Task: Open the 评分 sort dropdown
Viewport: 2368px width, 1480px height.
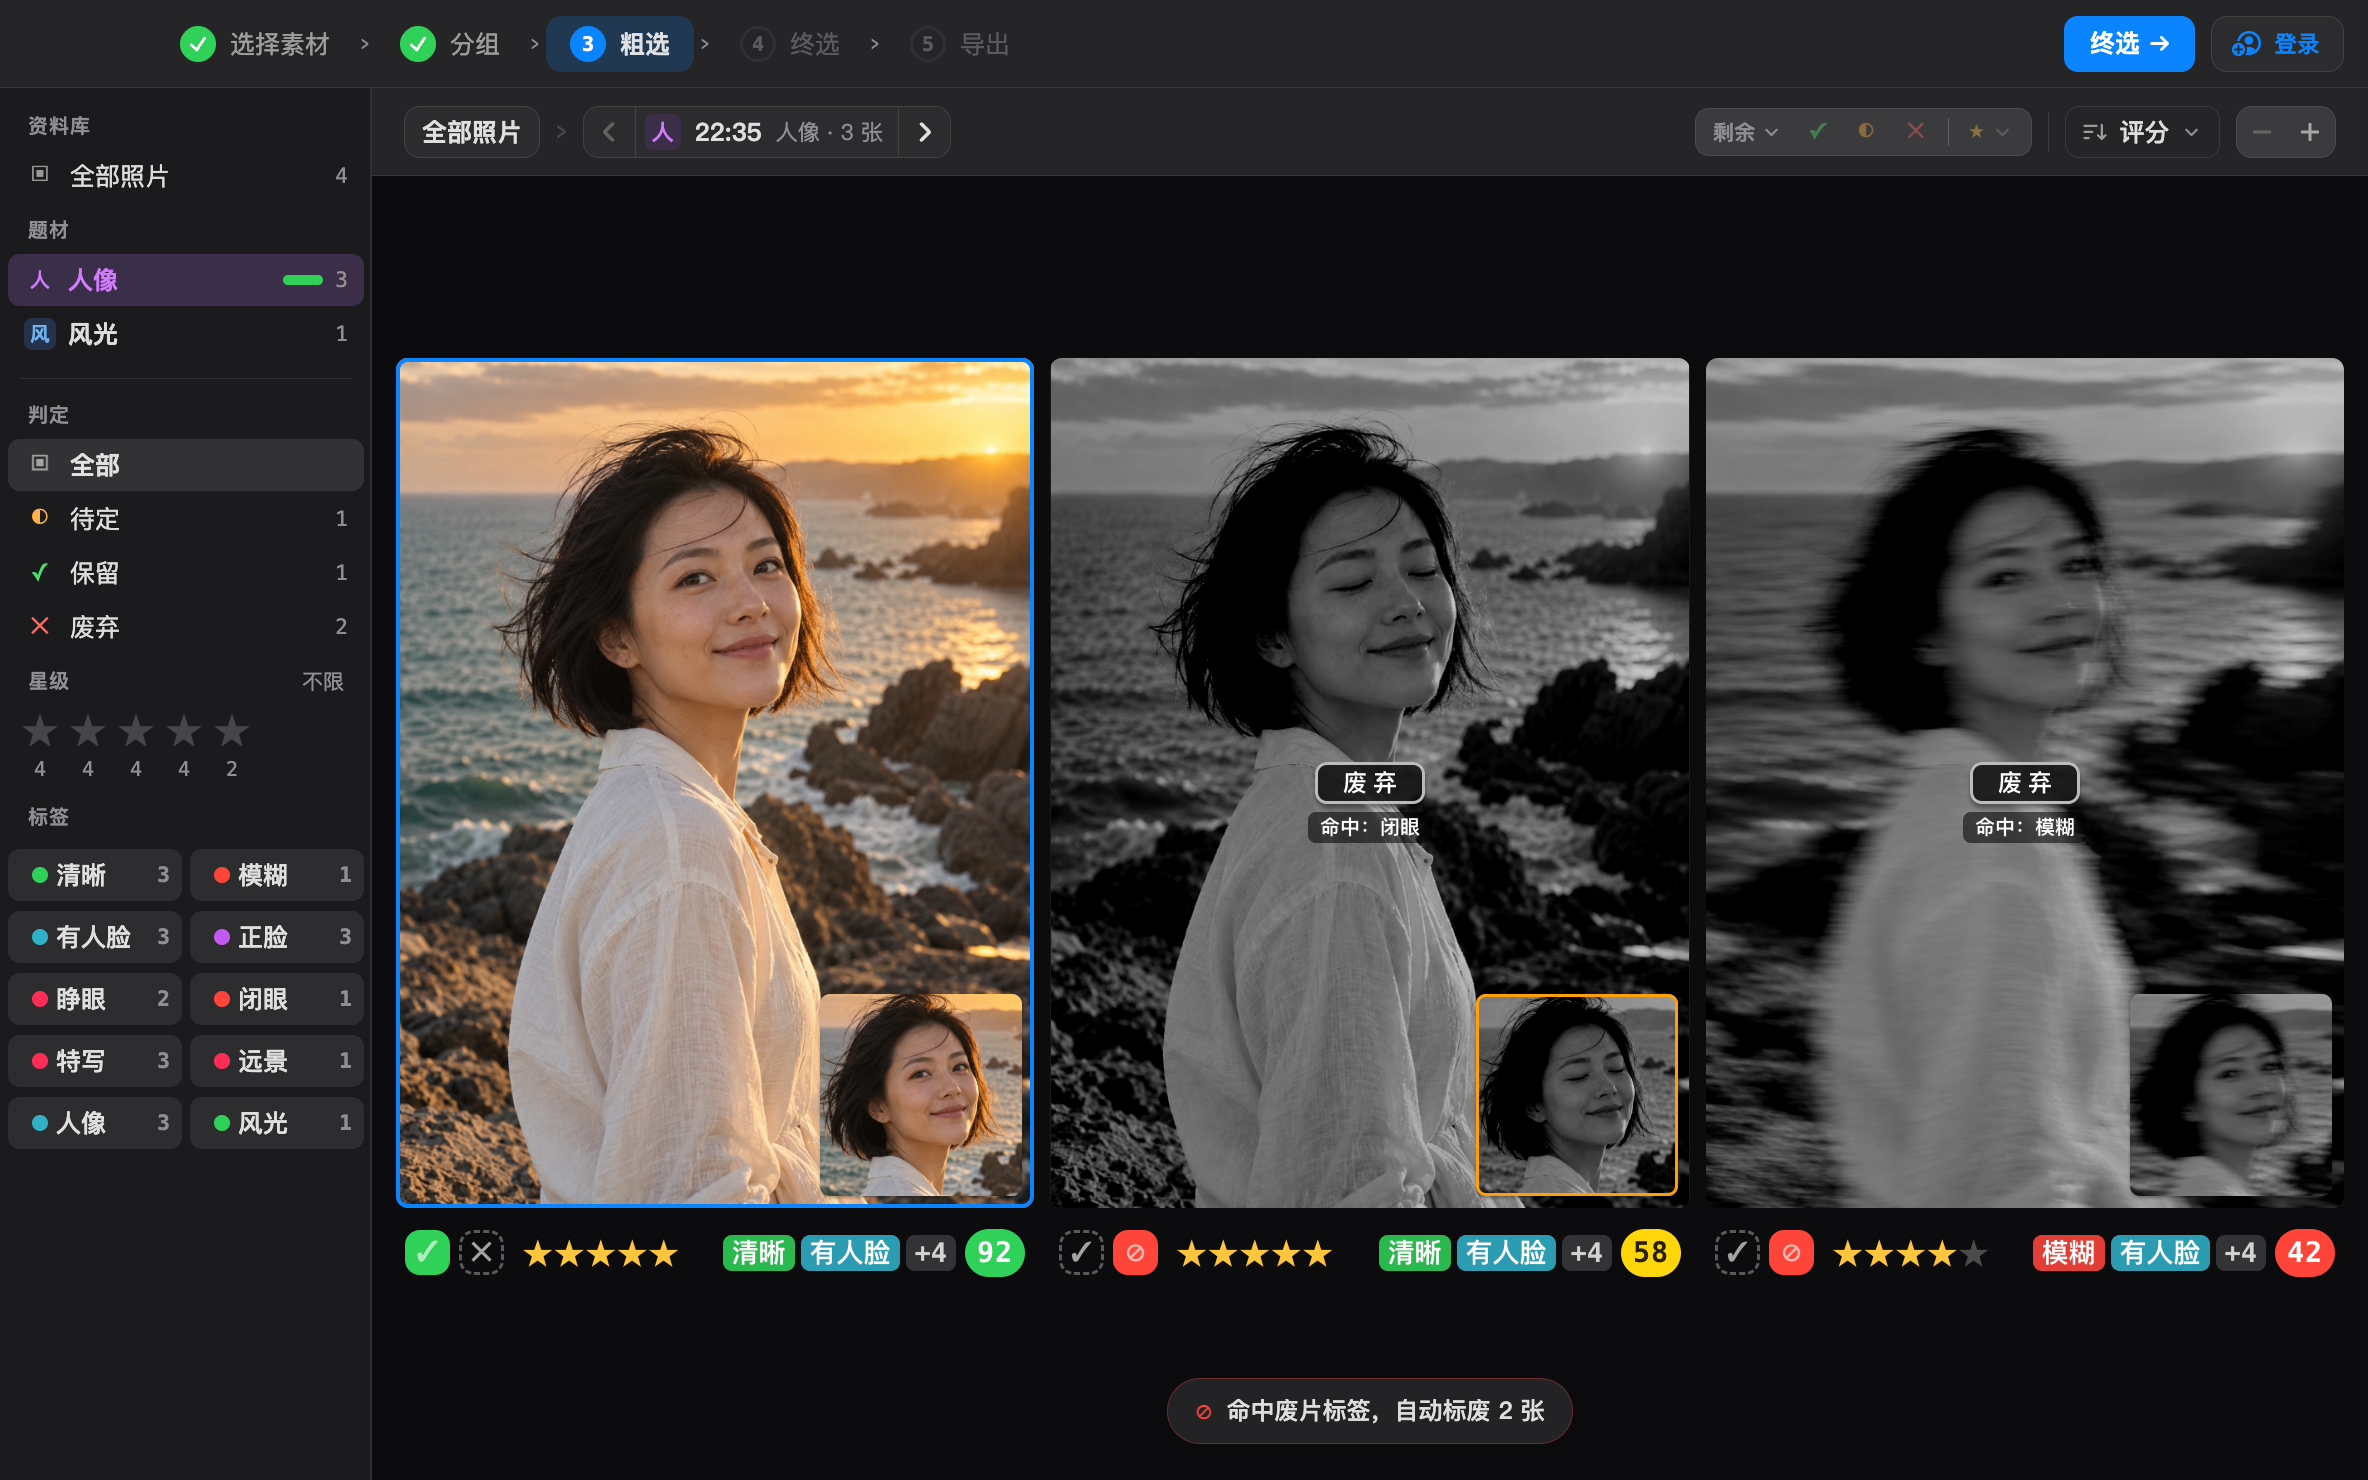Action: point(2142,132)
